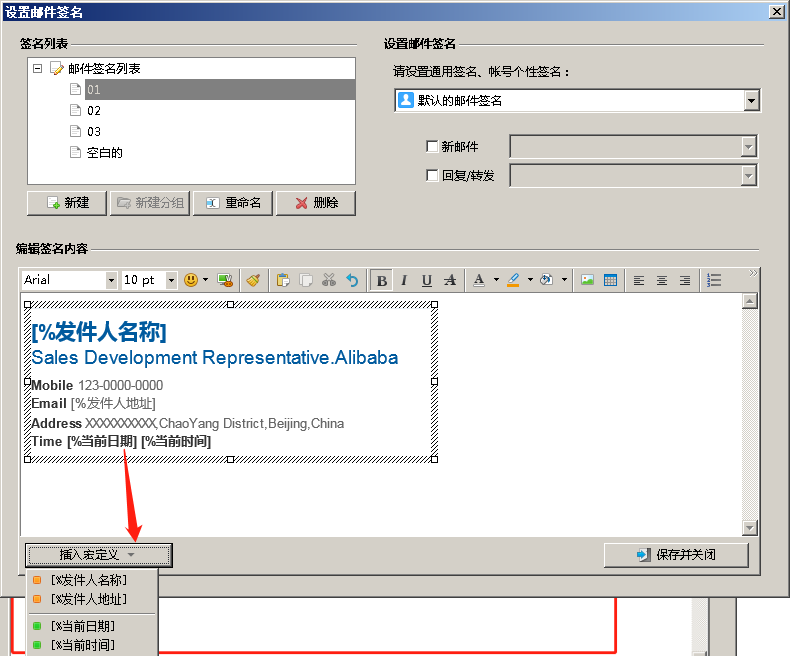Toggle italic formatting

pos(404,280)
